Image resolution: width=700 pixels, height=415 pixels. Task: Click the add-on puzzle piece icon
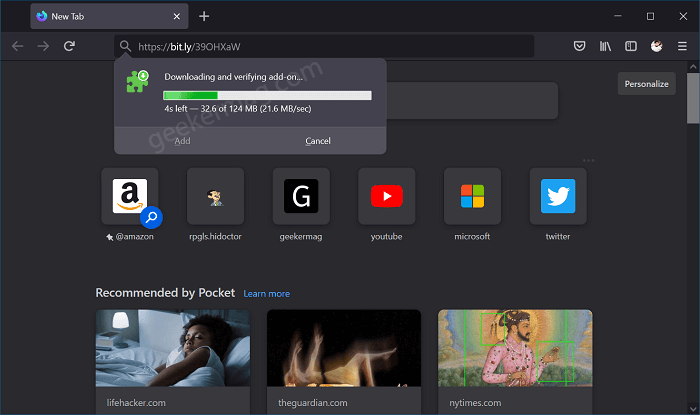tap(138, 81)
